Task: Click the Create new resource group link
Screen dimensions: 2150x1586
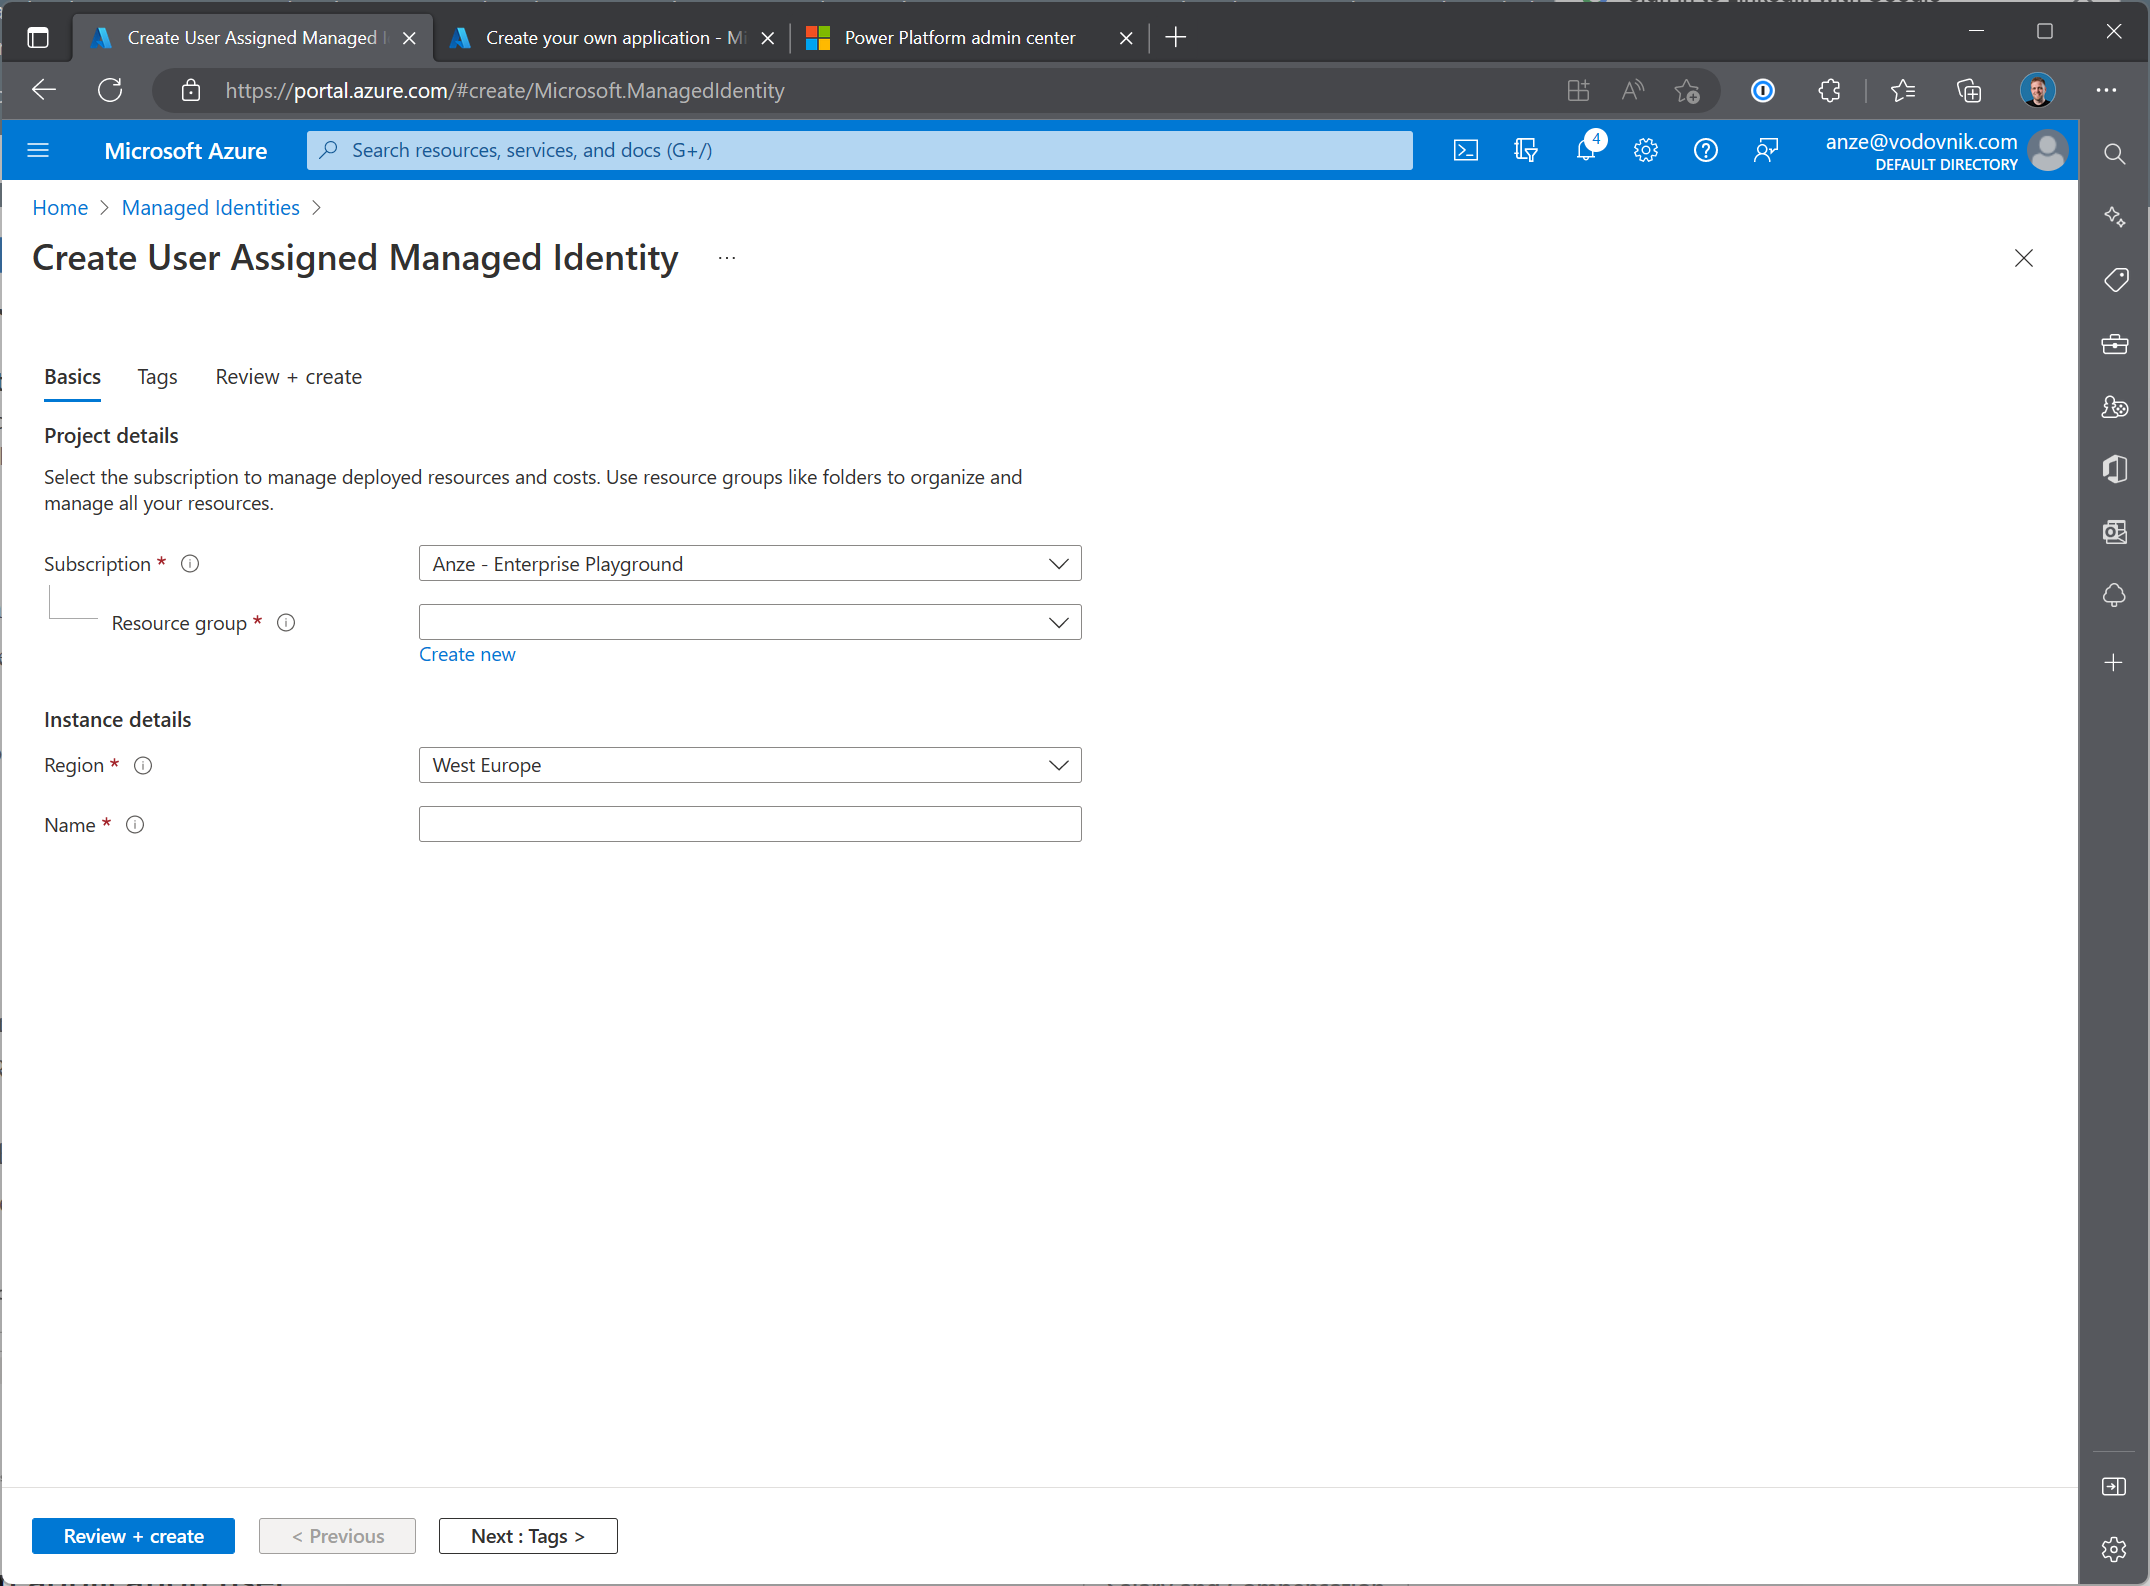Action: pyautogui.click(x=467, y=653)
